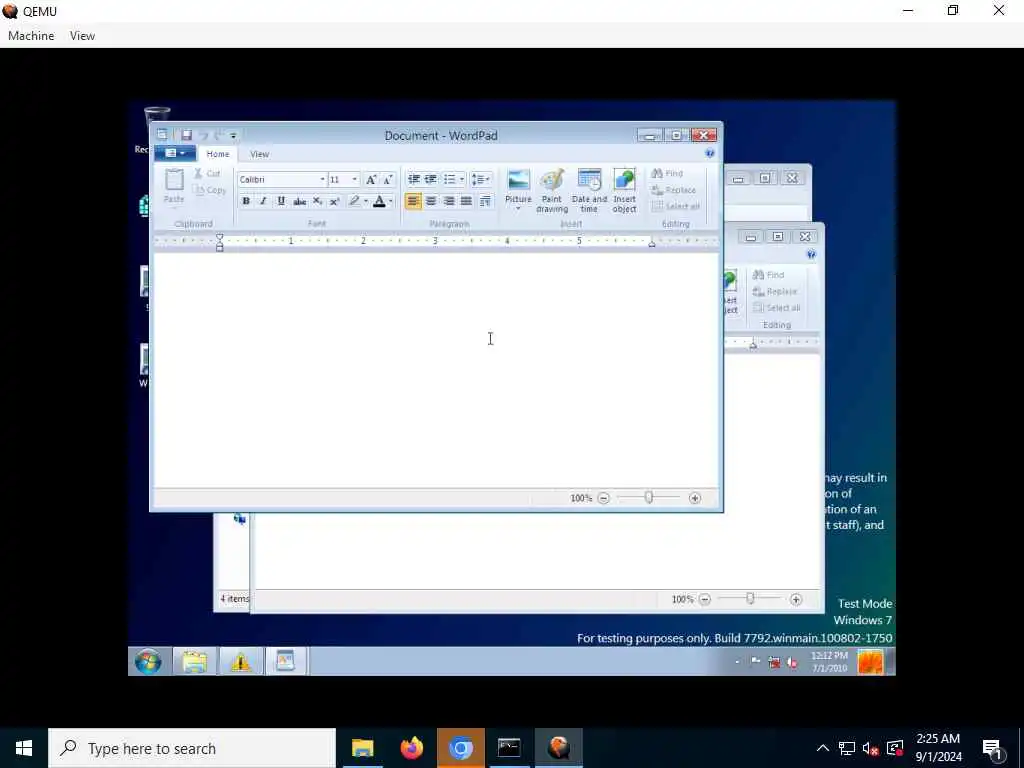Click the Increase indent icon
1024x768 pixels.
tap(430, 179)
